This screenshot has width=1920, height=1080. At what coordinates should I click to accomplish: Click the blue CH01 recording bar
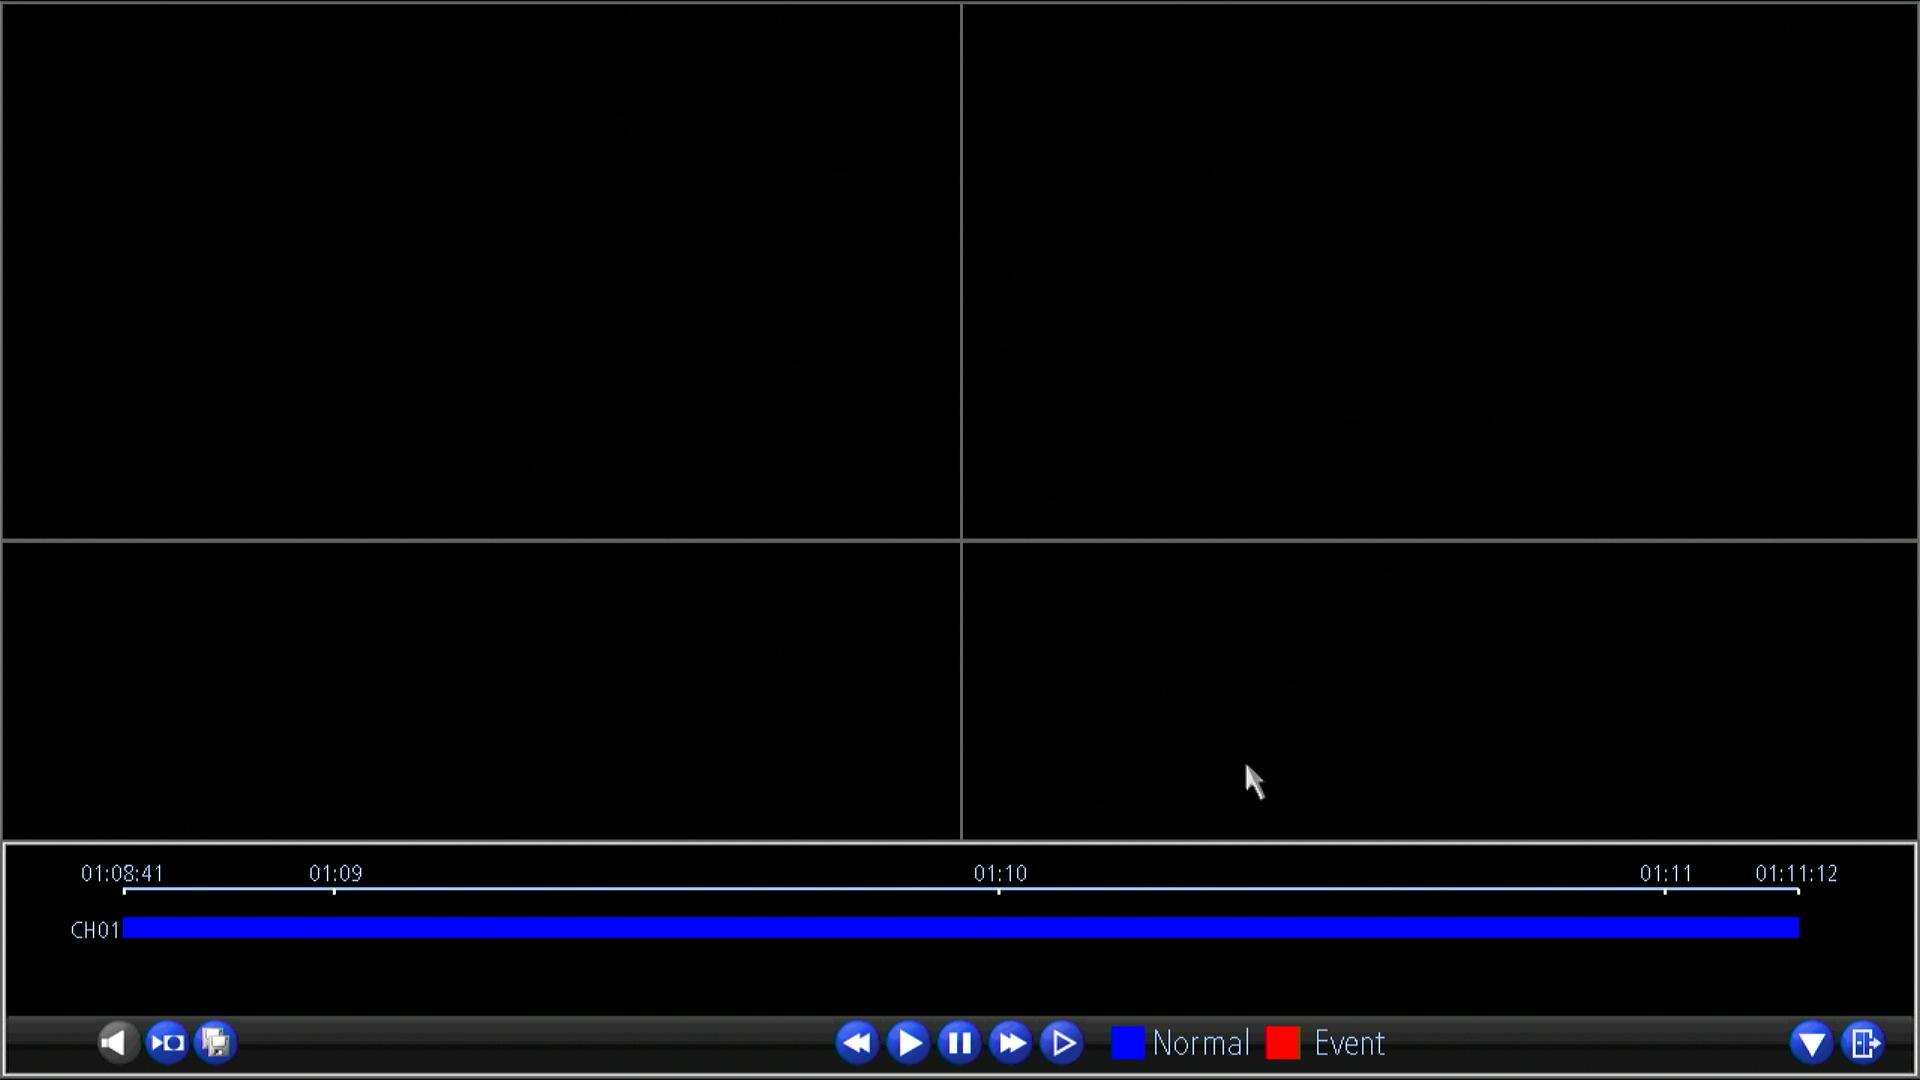[x=961, y=928]
